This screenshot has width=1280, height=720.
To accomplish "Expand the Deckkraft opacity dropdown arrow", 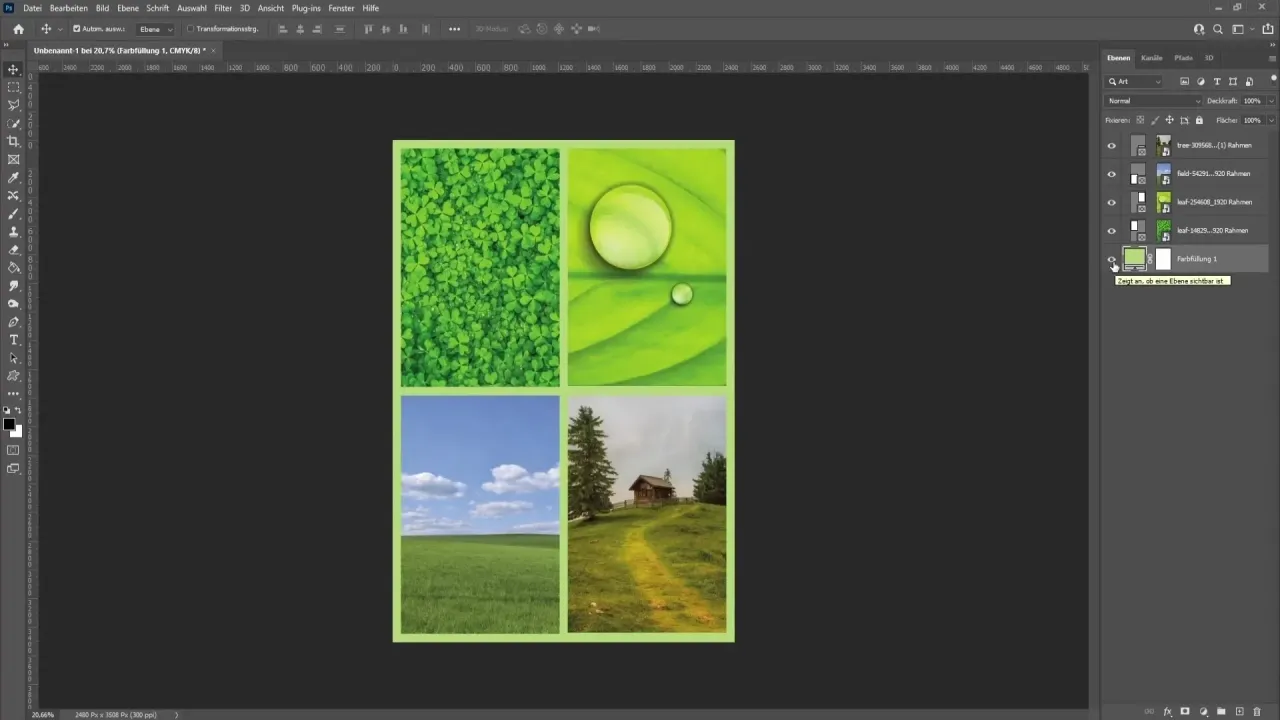I will (1271, 101).
